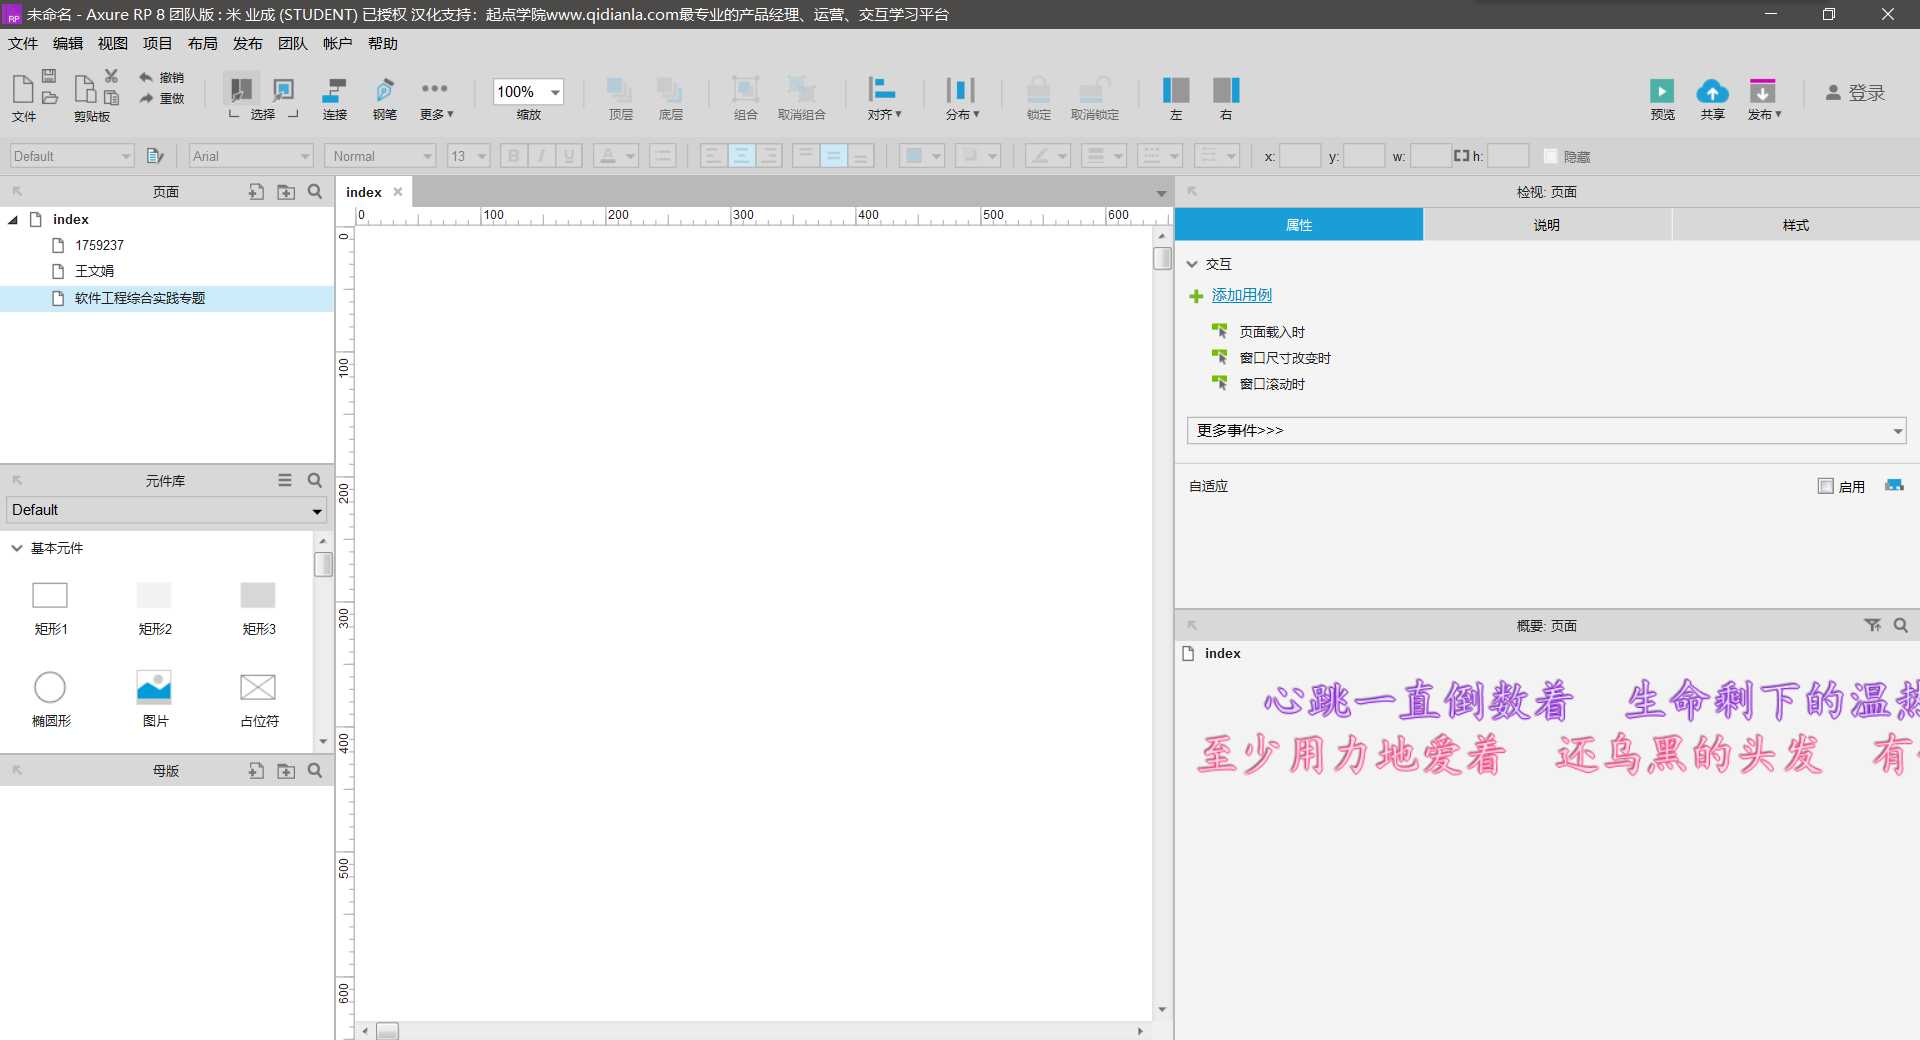Click the Add Page icon in Pages panel
The image size is (1920, 1040).
click(256, 191)
